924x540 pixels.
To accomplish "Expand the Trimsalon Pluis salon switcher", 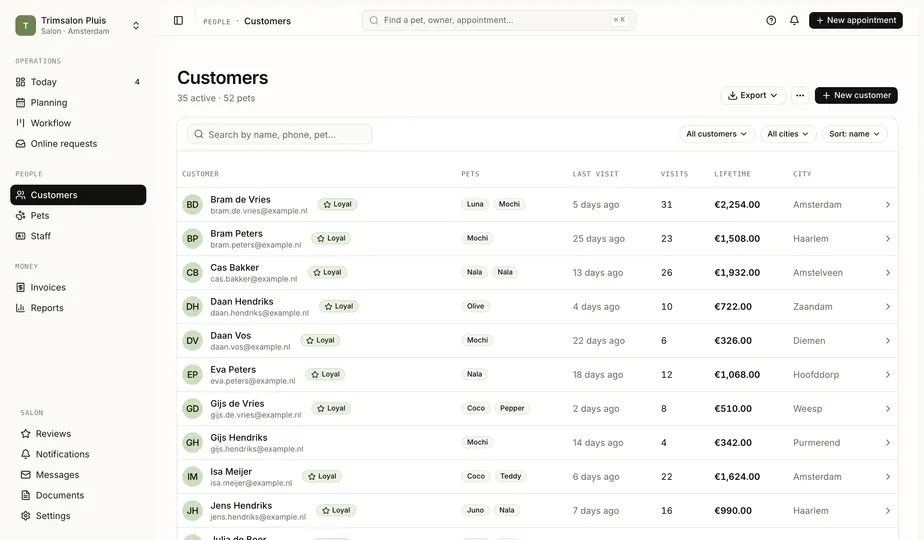I will (x=136, y=25).
